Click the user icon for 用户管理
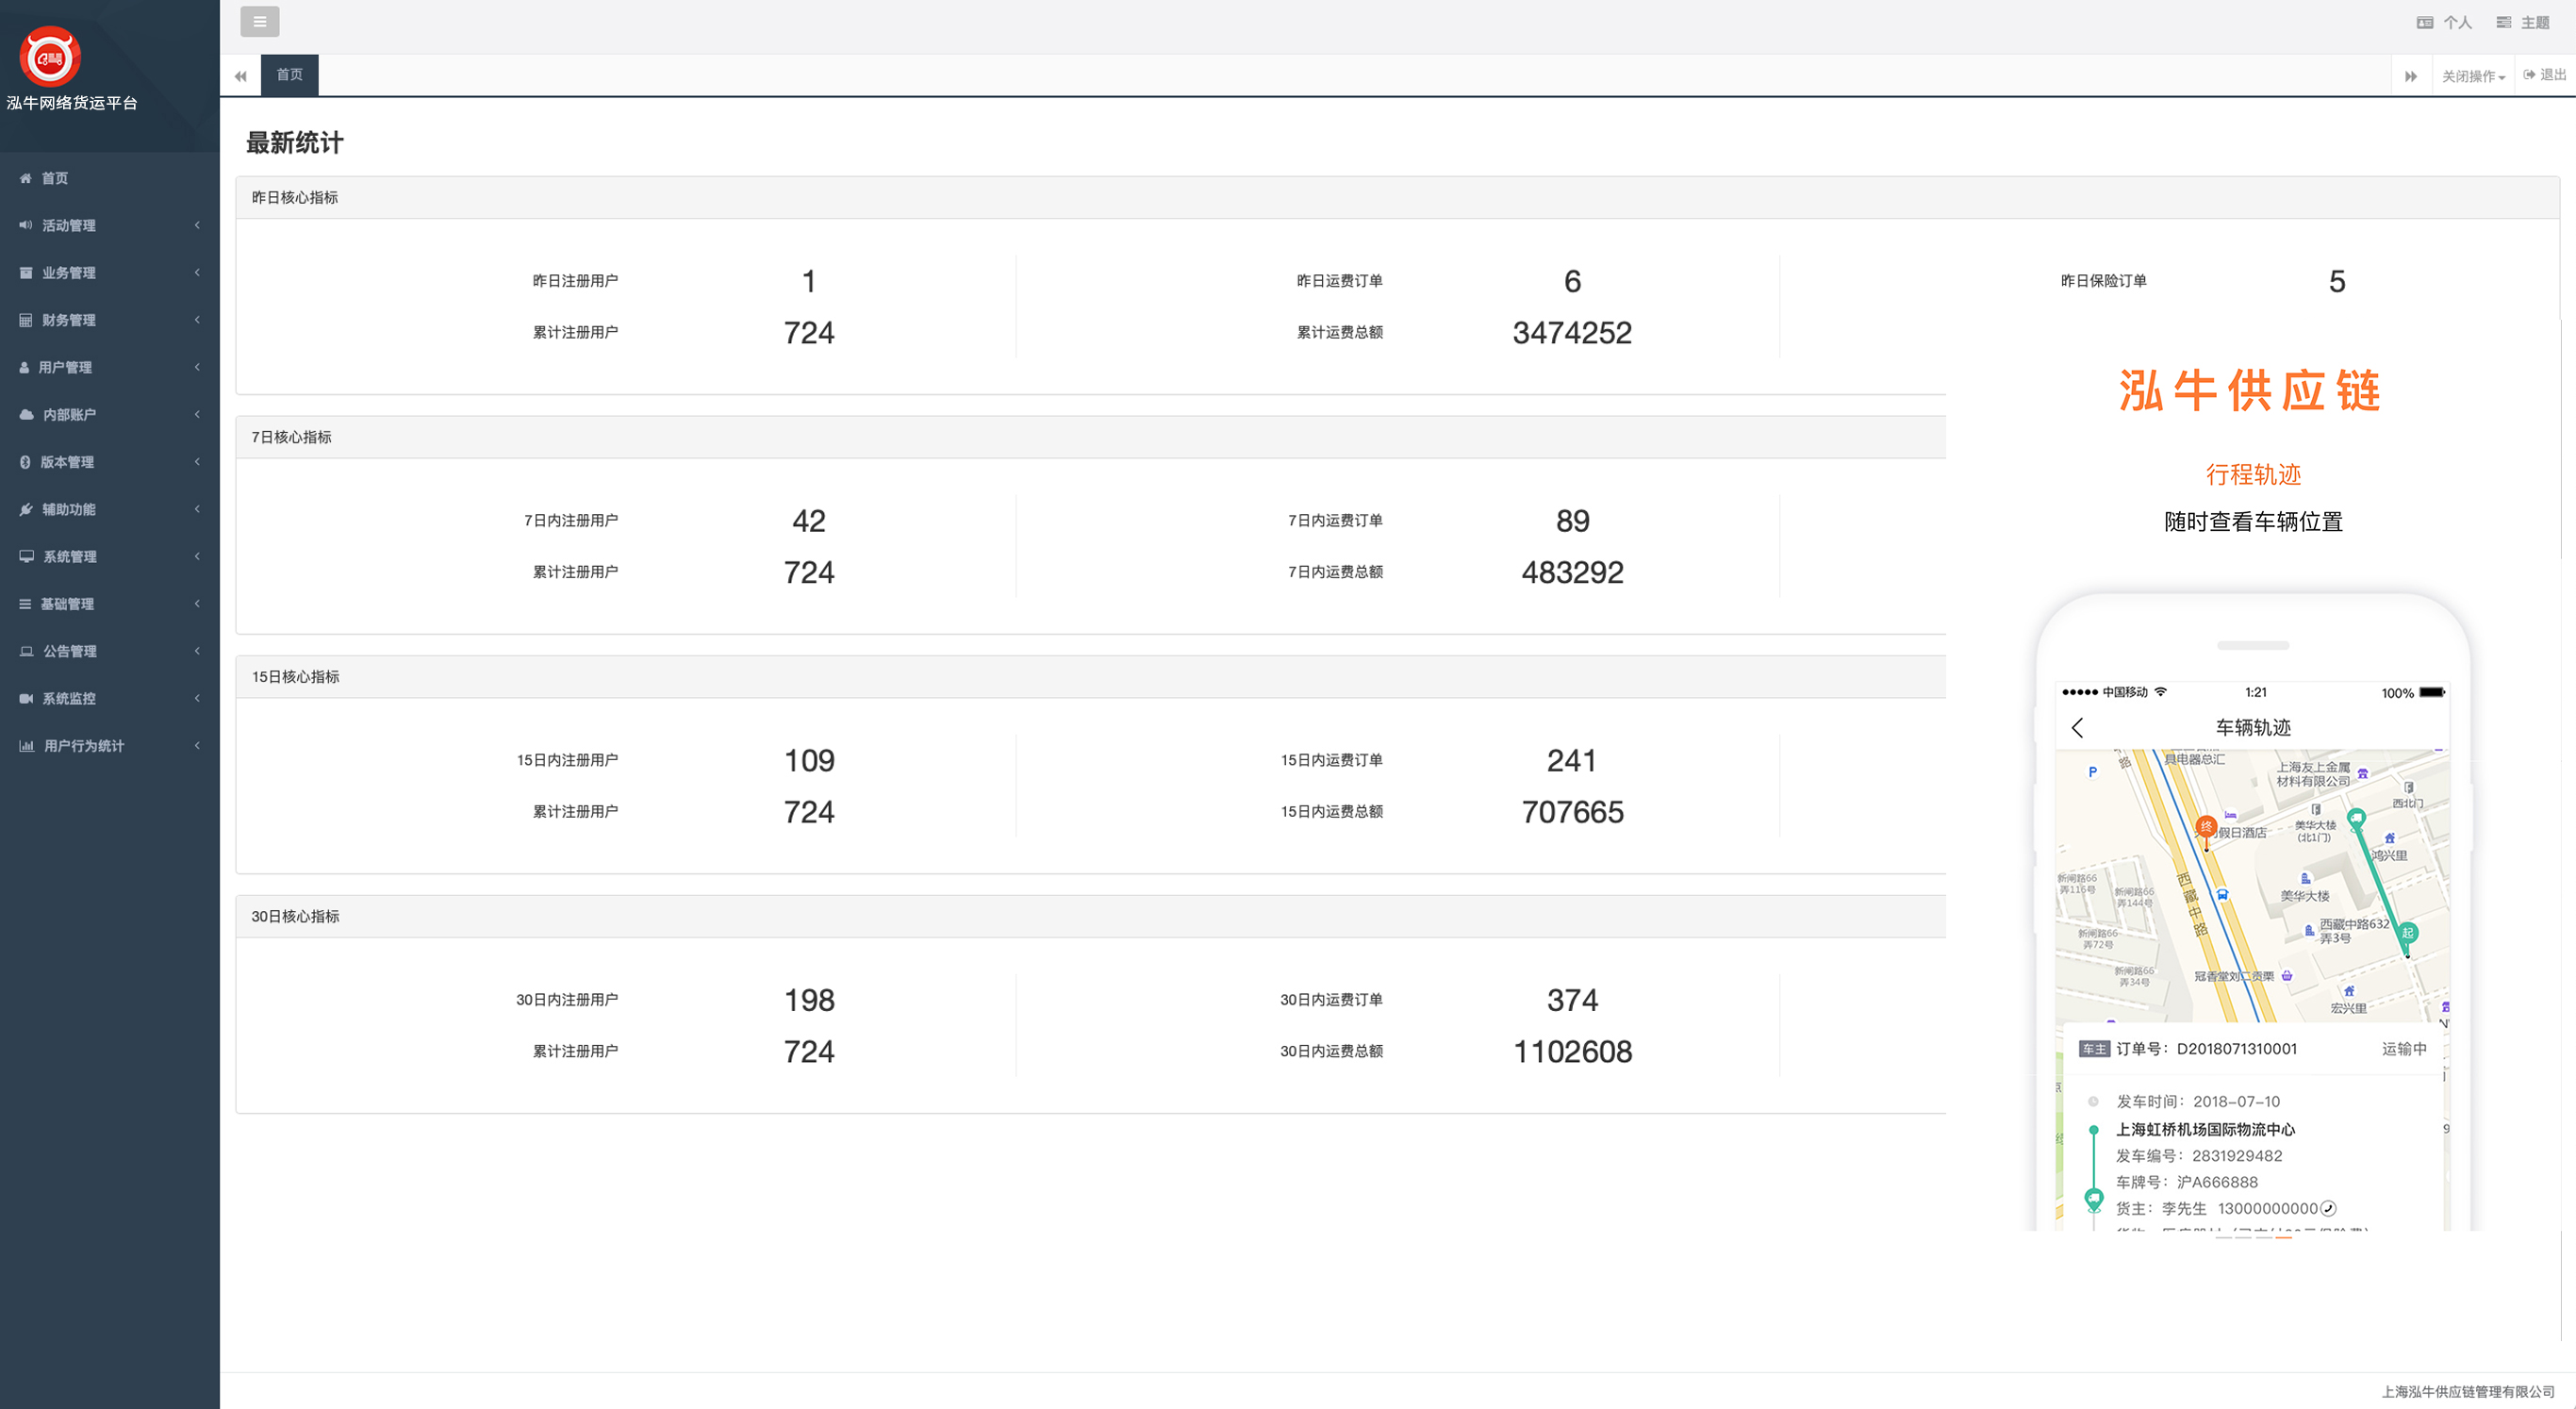This screenshot has width=2576, height=1409. [x=24, y=367]
